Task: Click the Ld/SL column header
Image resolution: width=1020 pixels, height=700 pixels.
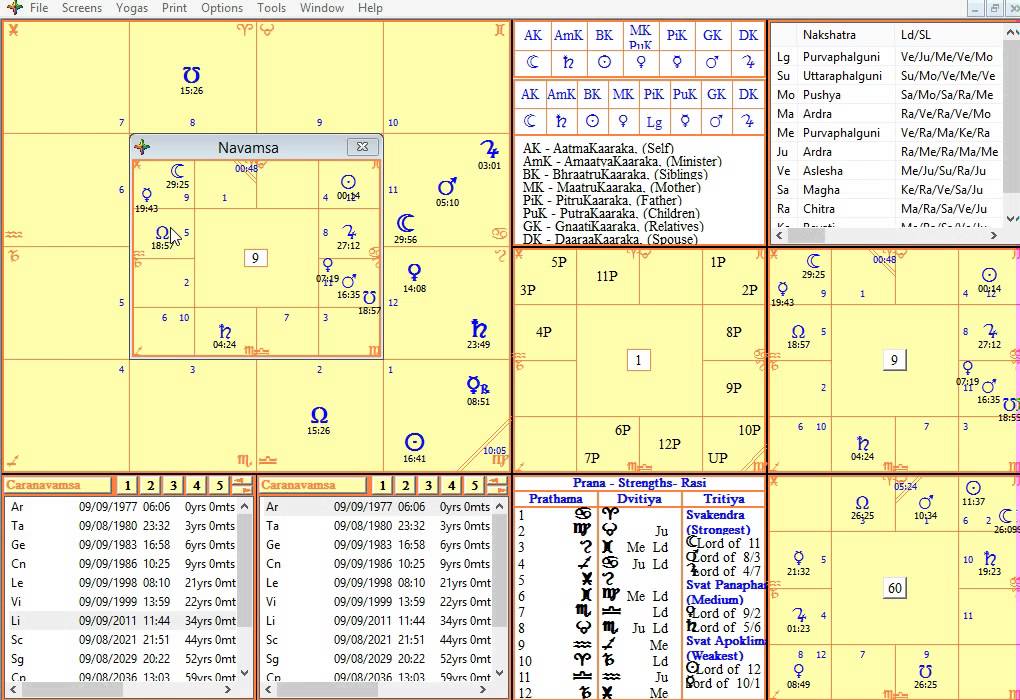Action: (x=915, y=35)
